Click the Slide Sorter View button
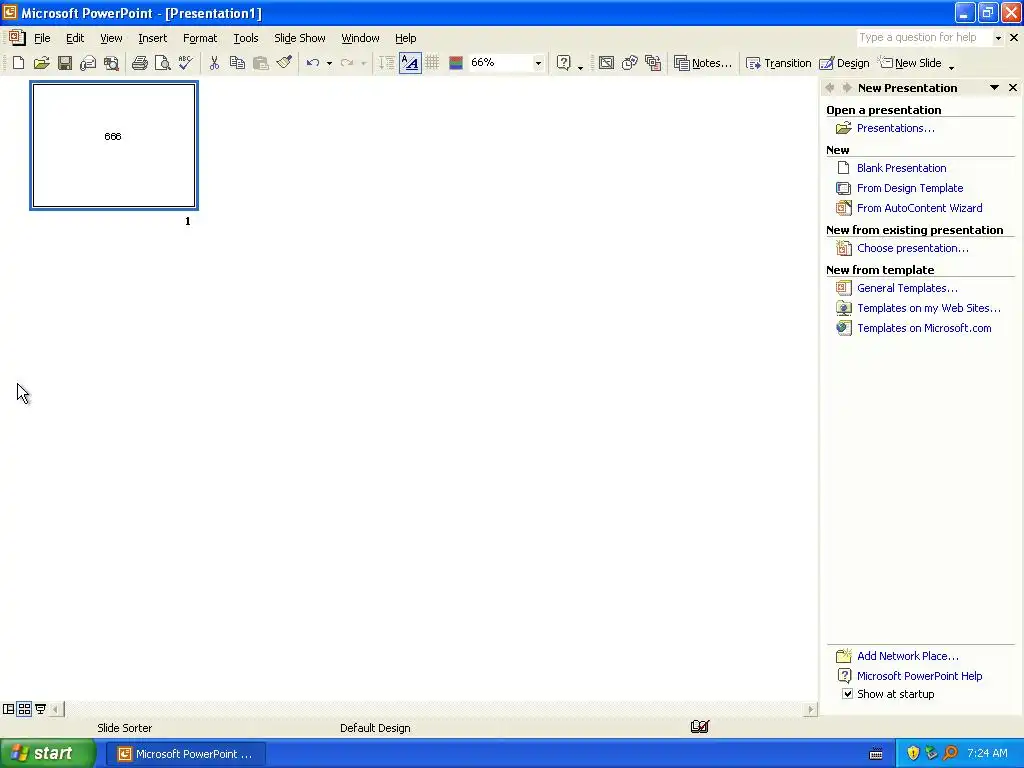Screen dimensions: 1024x768 pos(24,709)
